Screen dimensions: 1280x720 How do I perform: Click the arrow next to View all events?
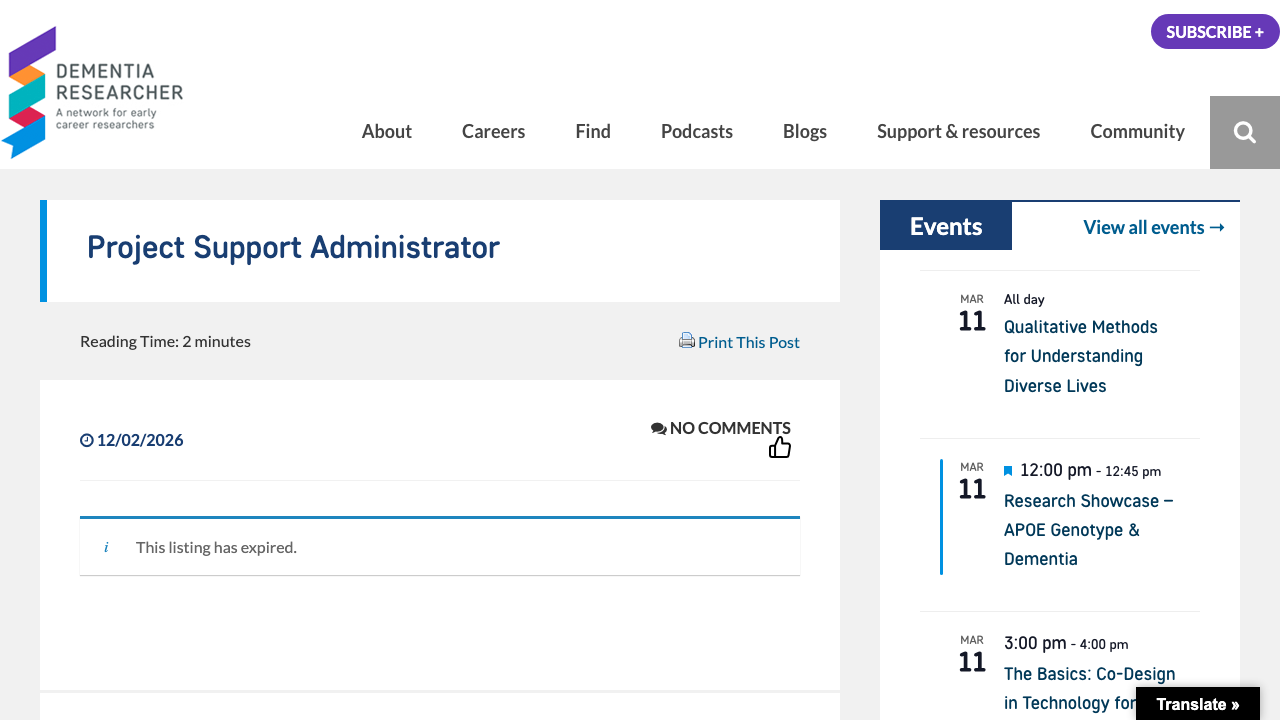pyautogui.click(x=1217, y=227)
